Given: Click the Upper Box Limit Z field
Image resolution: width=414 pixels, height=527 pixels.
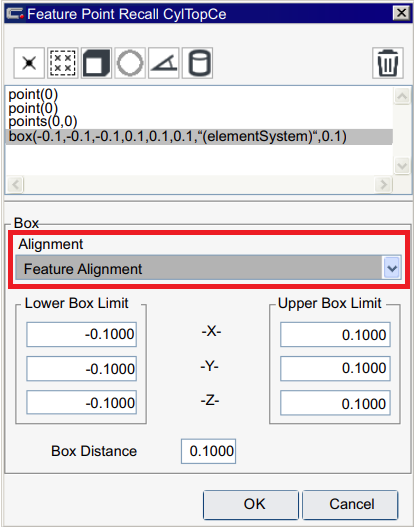Looking at the screenshot, I should [x=335, y=403].
